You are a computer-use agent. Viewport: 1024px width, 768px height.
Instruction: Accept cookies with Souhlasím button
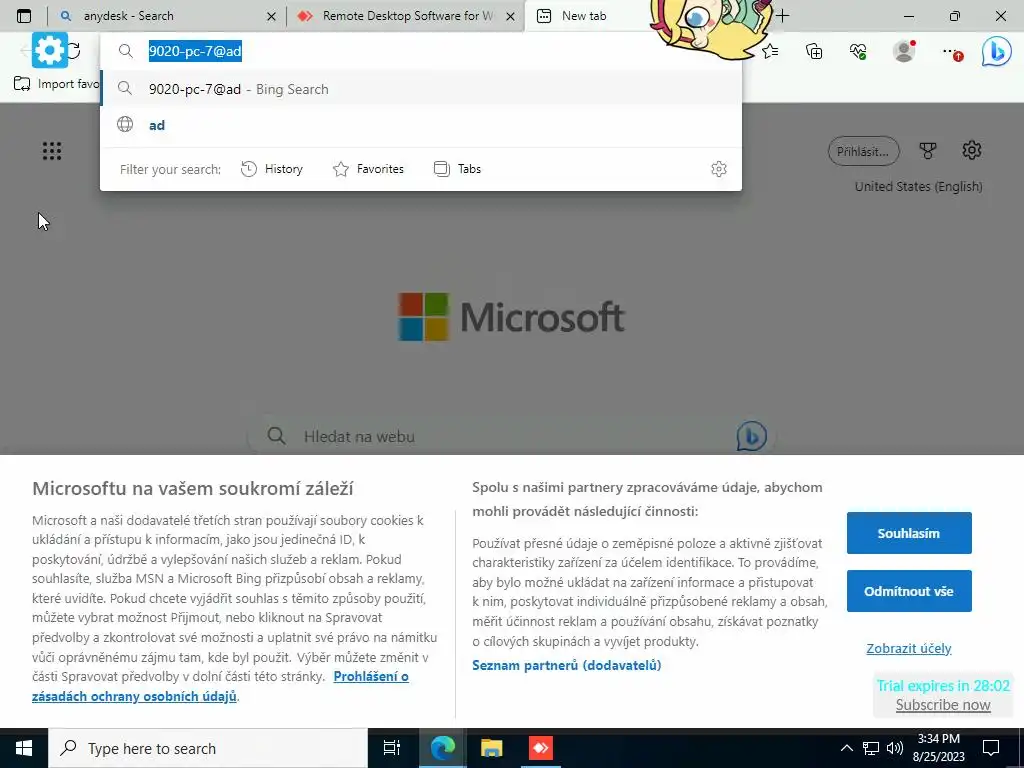[909, 533]
